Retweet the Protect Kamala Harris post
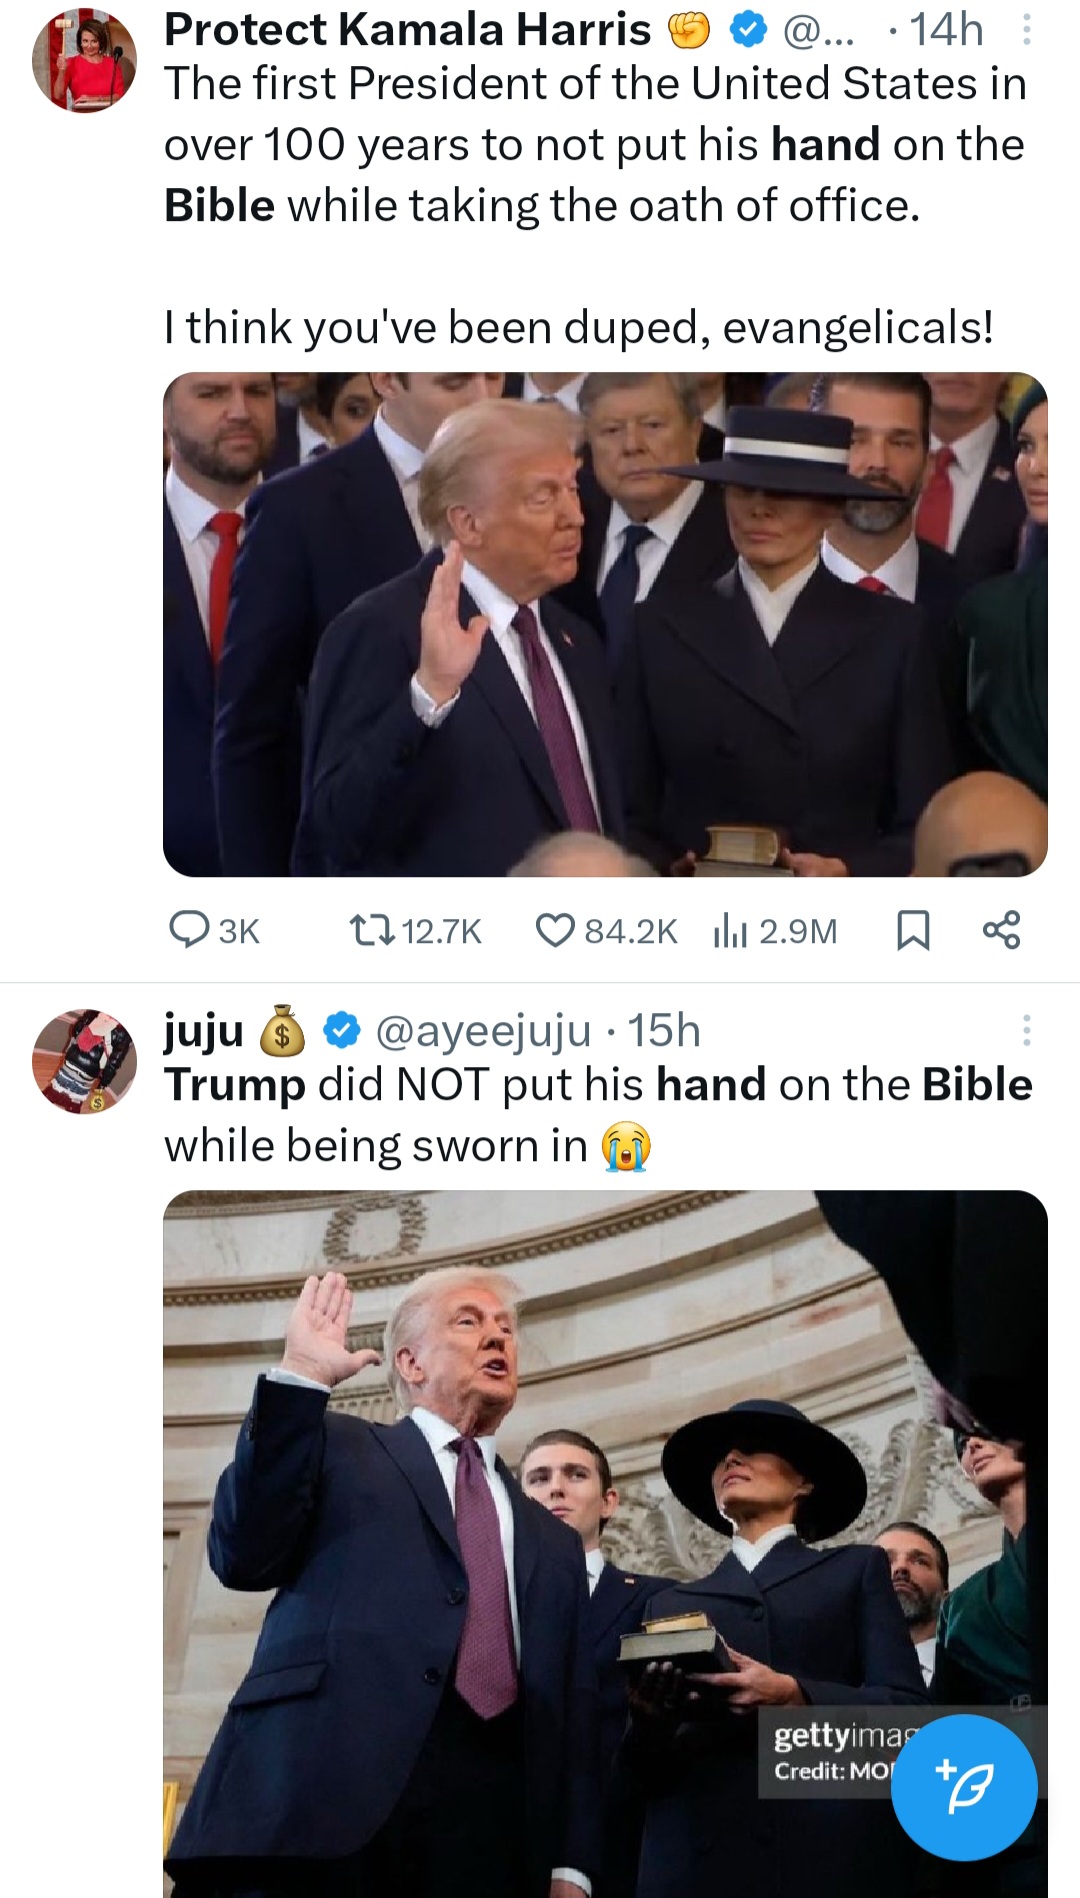 click(x=415, y=931)
